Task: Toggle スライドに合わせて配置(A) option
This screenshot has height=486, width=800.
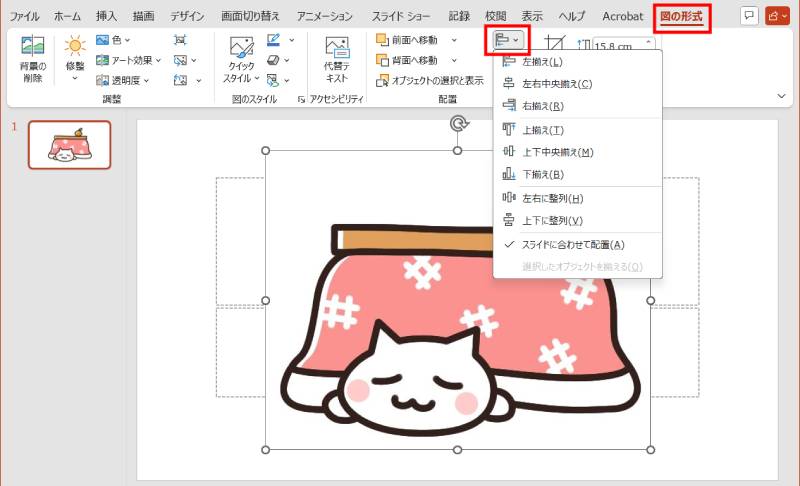Action: click(578, 245)
